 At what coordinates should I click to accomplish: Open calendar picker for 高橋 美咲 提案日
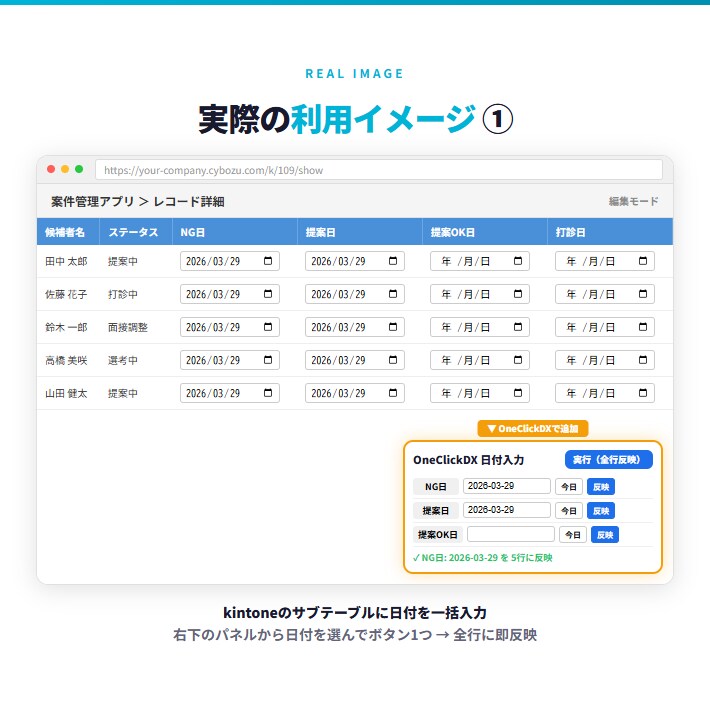click(393, 360)
